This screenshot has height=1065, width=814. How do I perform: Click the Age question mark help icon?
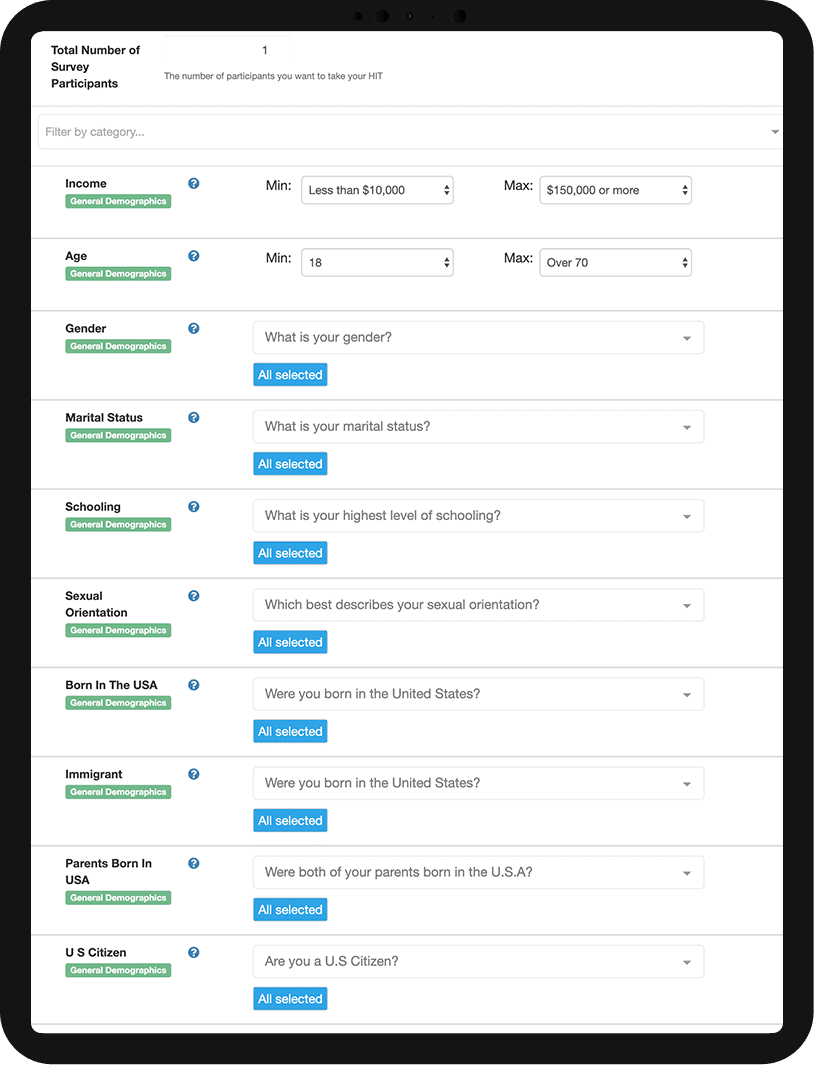[x=193, y=256]
